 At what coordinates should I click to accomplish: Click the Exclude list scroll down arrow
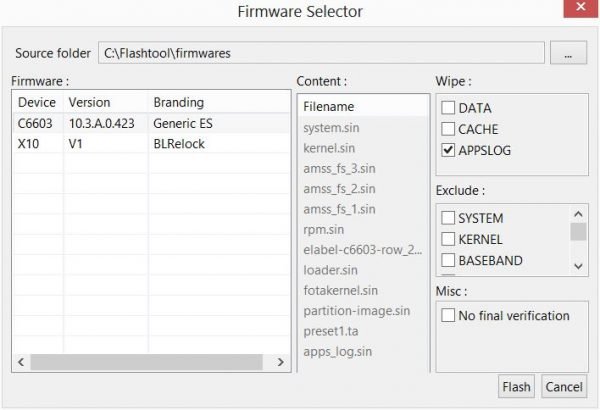[578, 266]
